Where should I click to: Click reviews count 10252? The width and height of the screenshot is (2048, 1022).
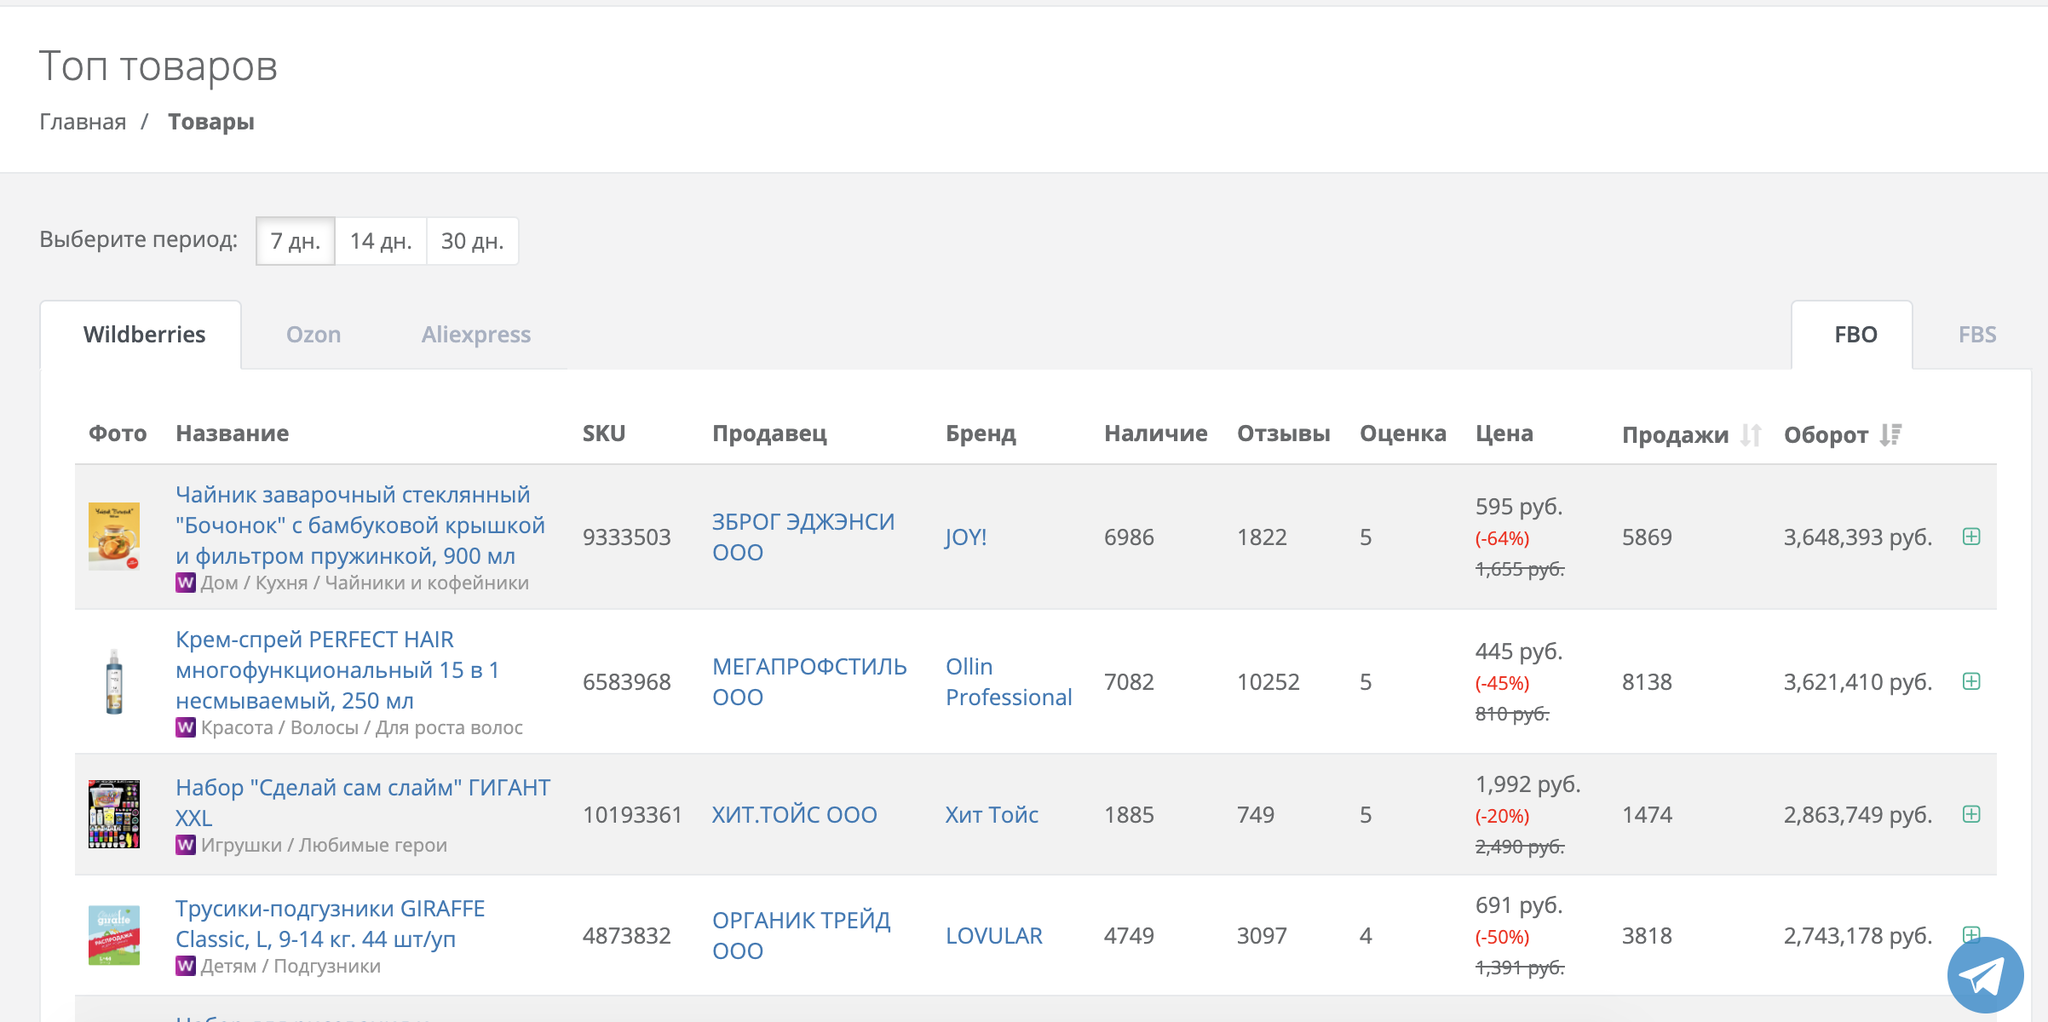coord(1268,682)
